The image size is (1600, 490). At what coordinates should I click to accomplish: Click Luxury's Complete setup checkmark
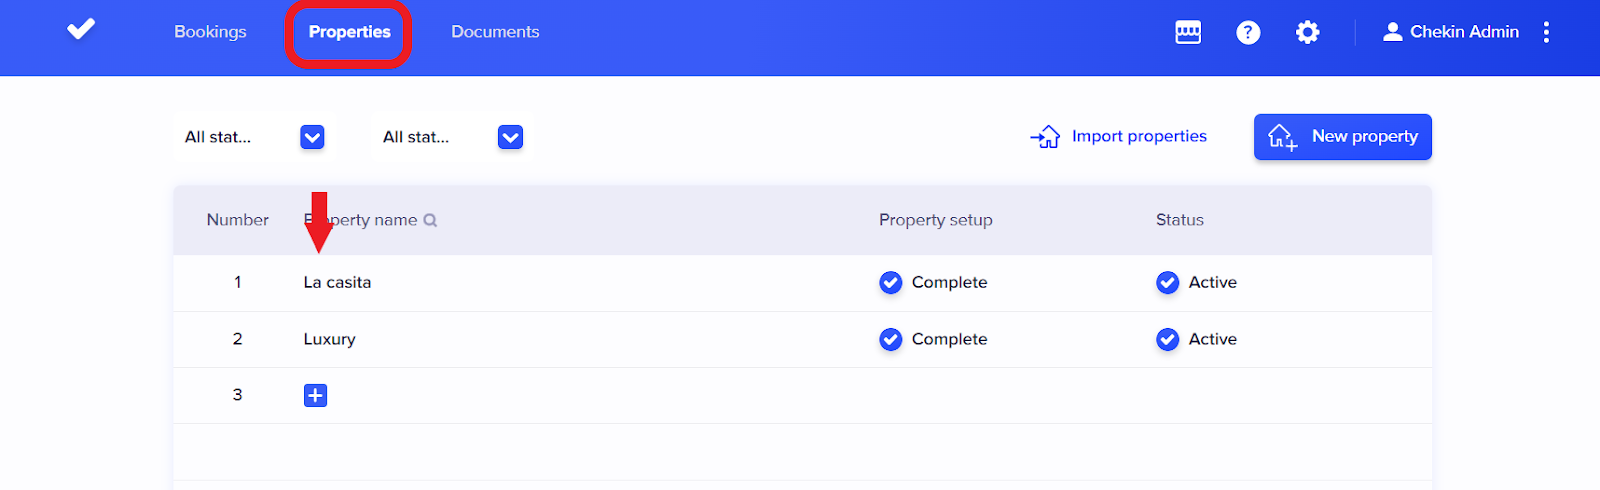pyautogui.click(x=890, y=340)
